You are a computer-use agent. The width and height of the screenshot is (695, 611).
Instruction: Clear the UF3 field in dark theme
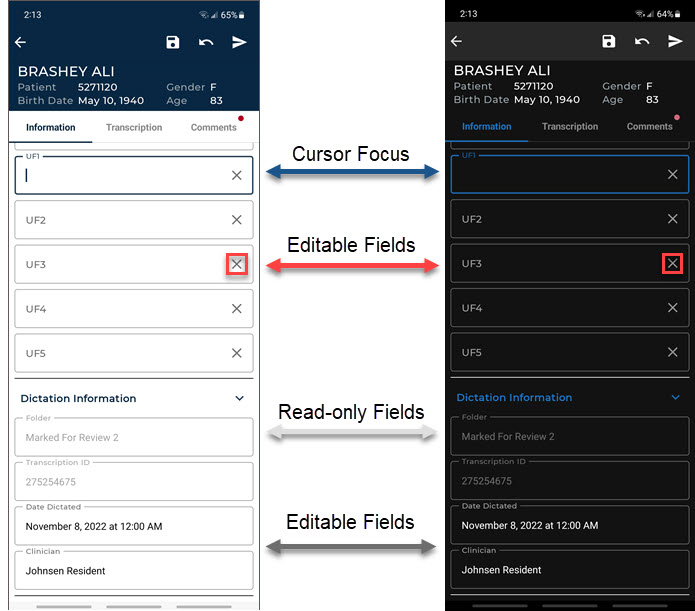[673, 264]
